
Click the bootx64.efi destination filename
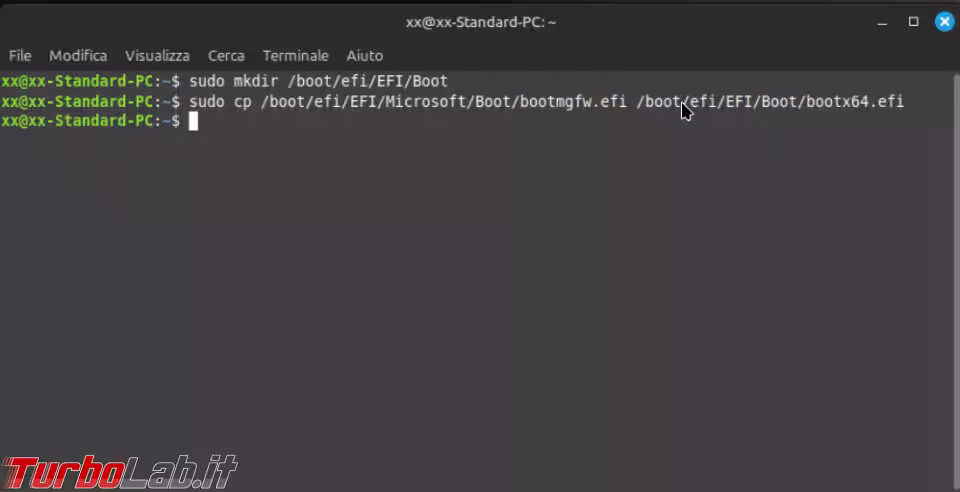click(x=855, y=102)
